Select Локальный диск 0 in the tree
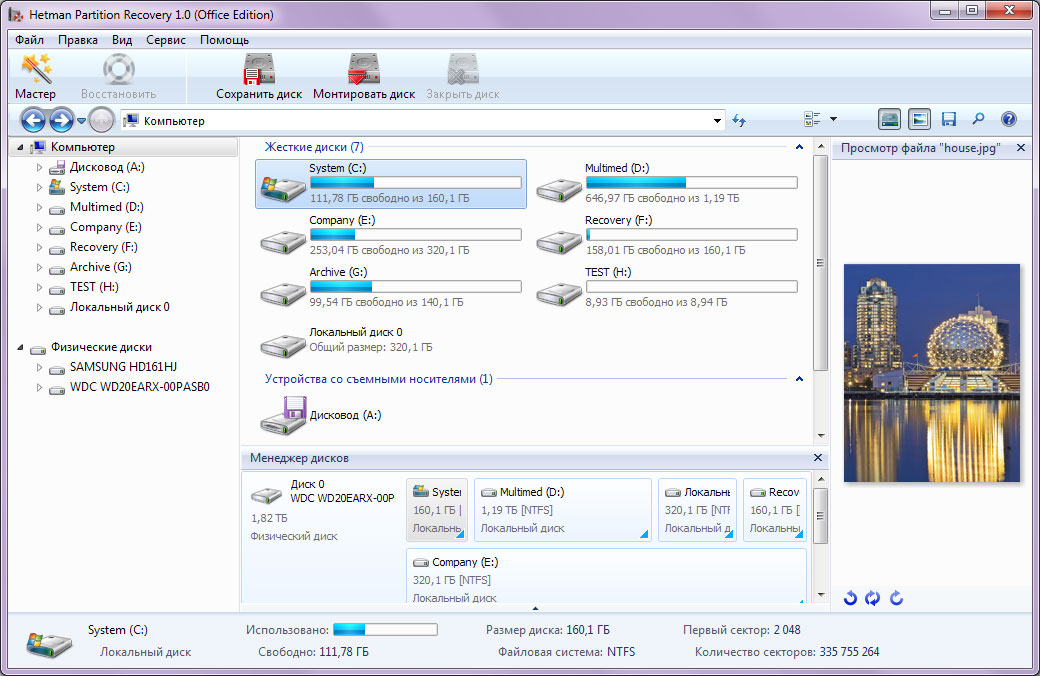 (x=119, y=307)
